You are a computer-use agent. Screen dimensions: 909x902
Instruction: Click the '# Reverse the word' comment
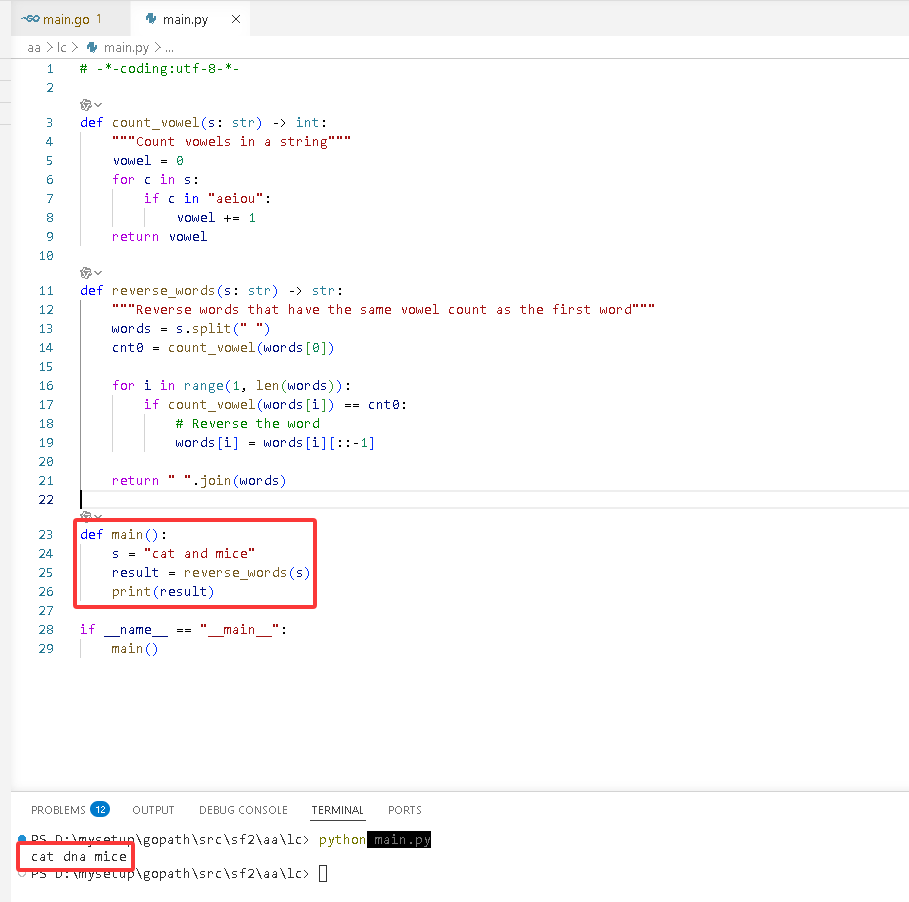point(248,424)
